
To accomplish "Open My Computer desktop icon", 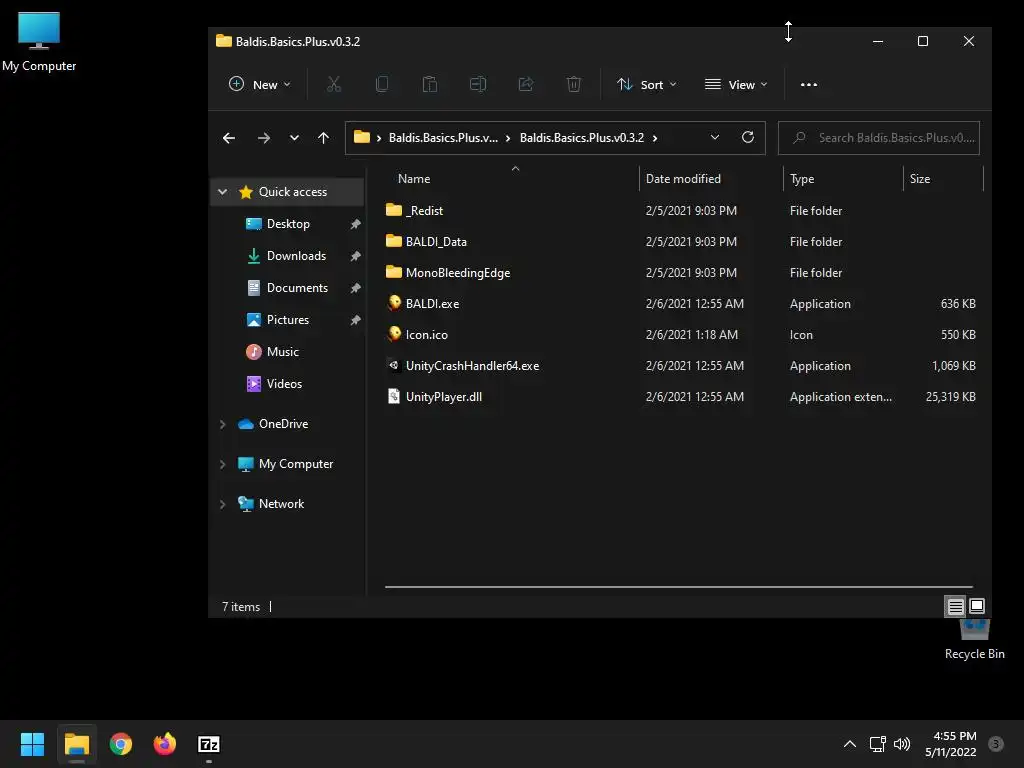I will coord(39,42).
